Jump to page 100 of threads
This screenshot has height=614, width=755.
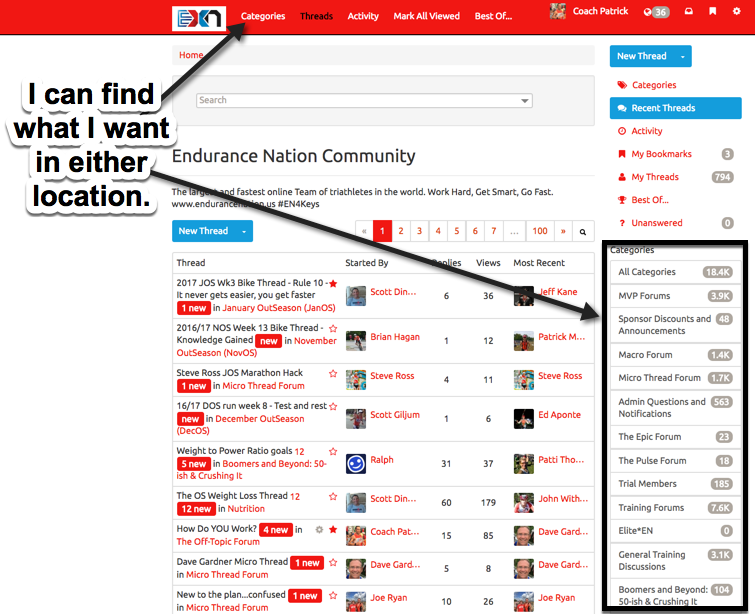[x=540, y=231]
